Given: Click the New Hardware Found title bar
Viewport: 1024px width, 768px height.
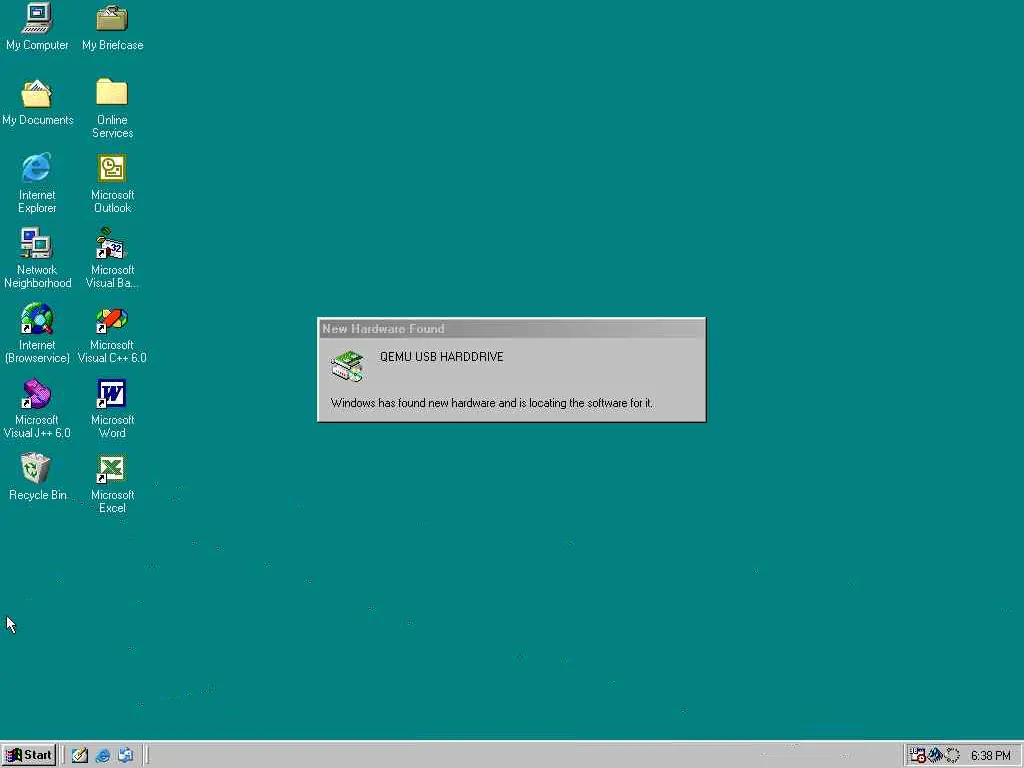Looking at the screenshot, I should pos(511,328).
